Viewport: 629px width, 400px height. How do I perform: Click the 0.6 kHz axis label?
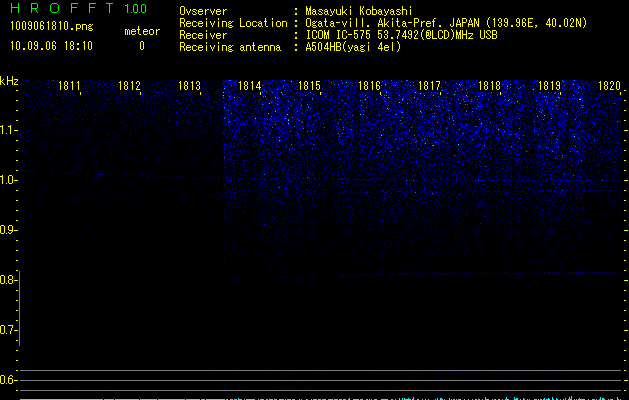7,380
